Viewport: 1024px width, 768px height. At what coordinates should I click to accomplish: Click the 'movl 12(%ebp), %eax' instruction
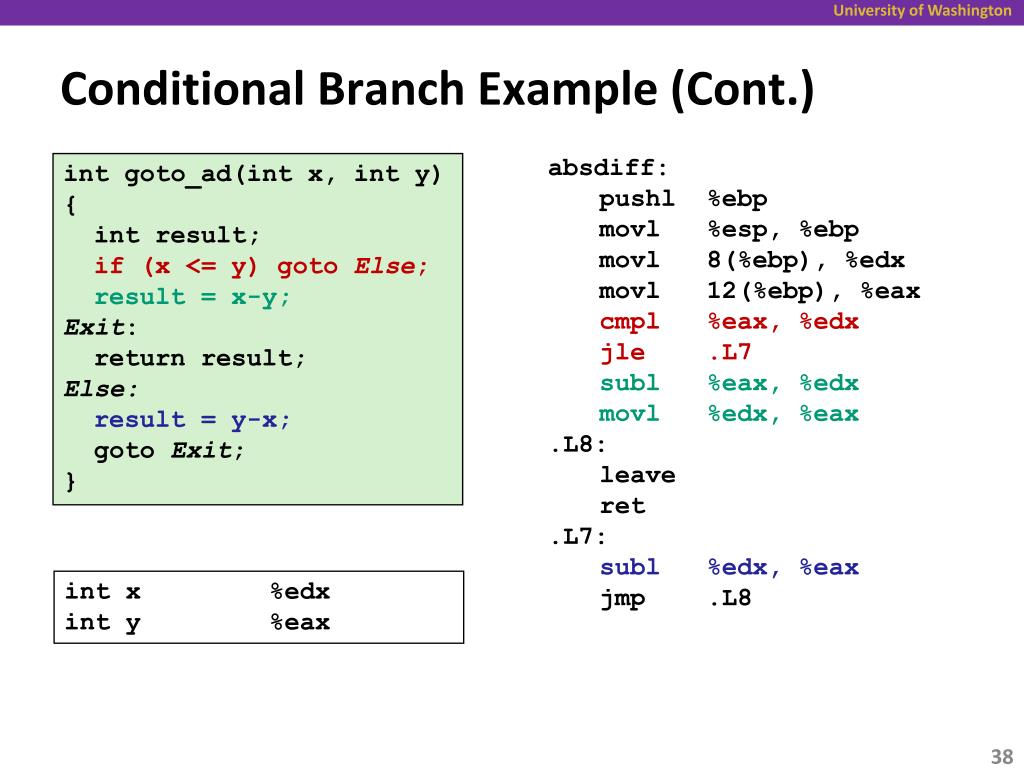pos(760,291)
